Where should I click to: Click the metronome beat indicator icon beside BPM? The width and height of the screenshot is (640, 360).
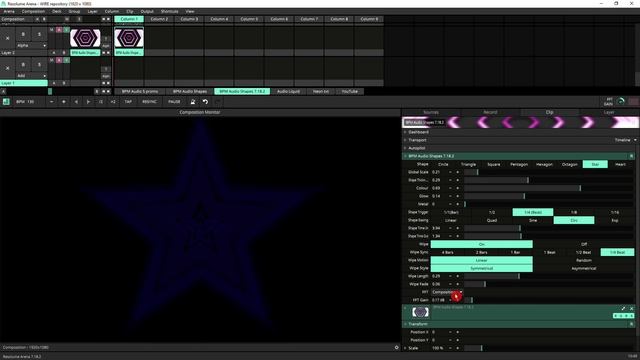click(x=6, y=102)
